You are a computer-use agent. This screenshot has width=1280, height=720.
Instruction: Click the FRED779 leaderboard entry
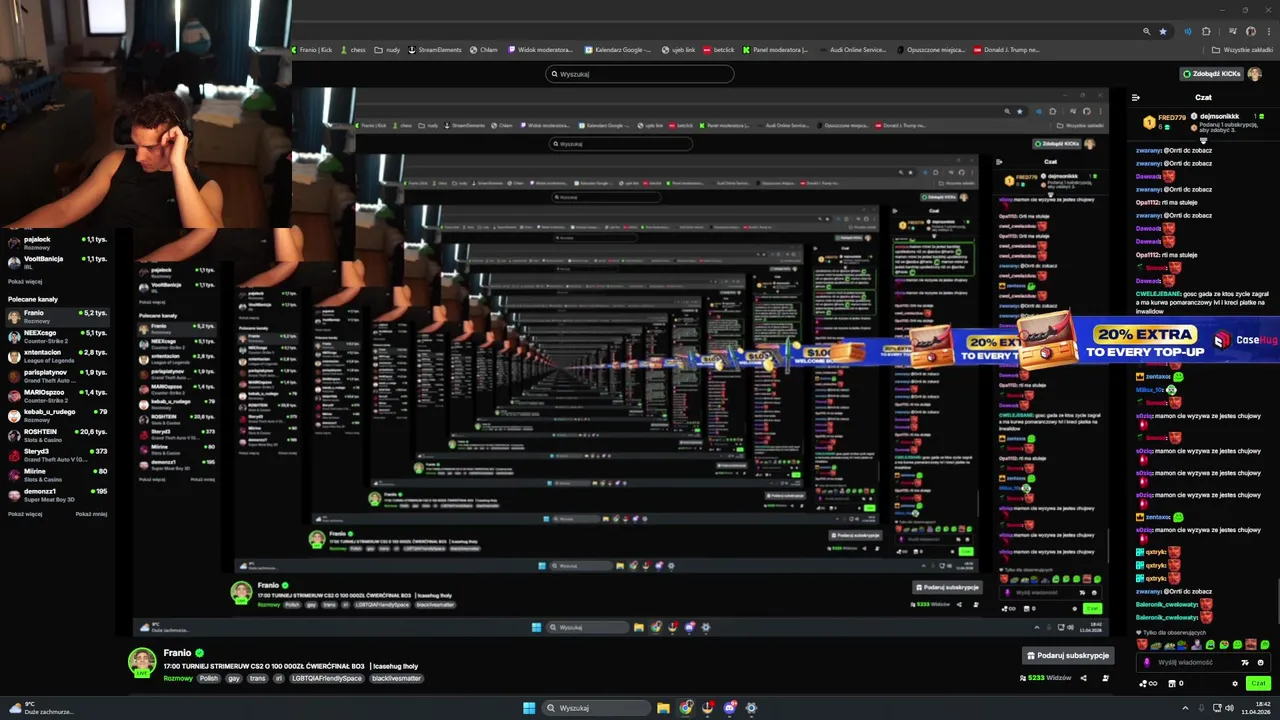(x=1164, y=121)
